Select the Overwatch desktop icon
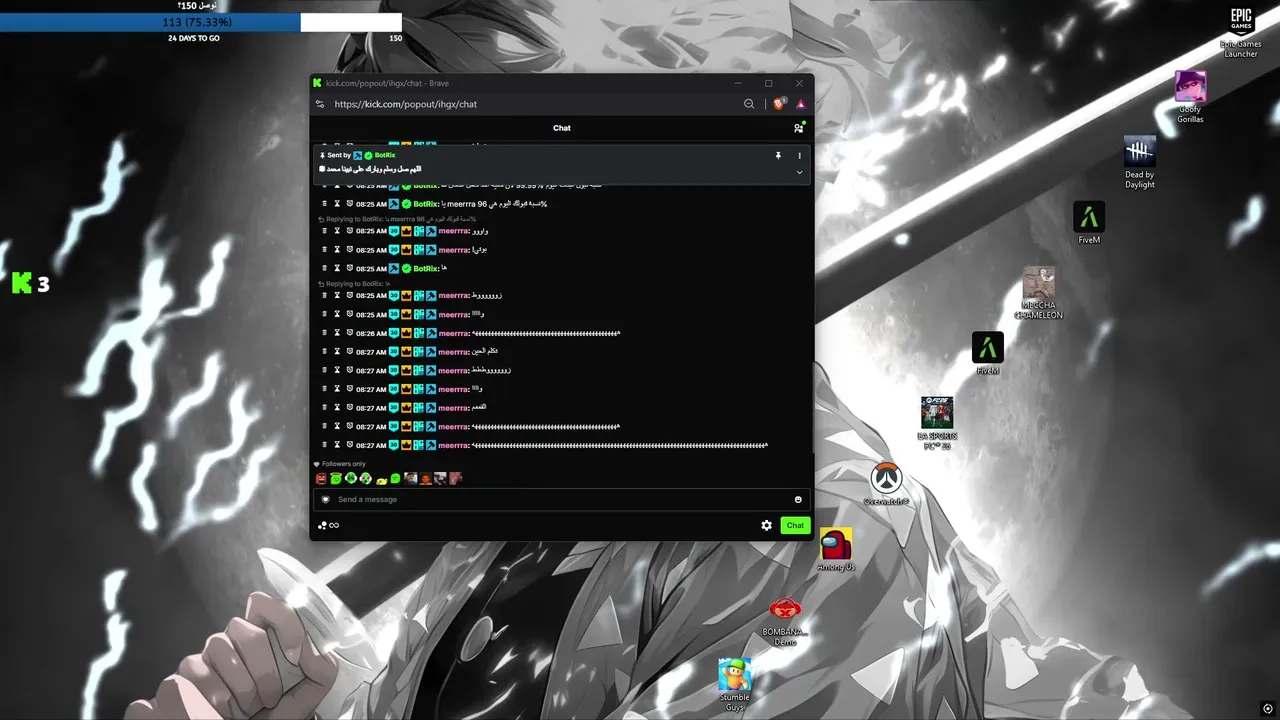This screenshot has width=1280, height=720. click(x=886, y=484)
